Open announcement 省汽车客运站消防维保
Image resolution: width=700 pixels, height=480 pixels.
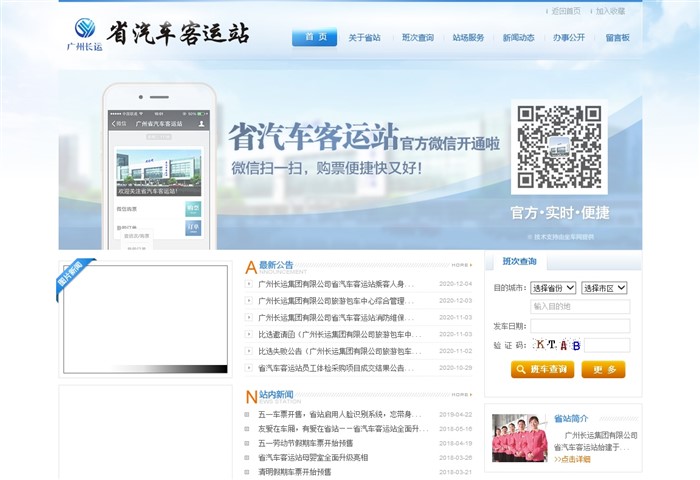pyautogui.click(x=336, y=317)
